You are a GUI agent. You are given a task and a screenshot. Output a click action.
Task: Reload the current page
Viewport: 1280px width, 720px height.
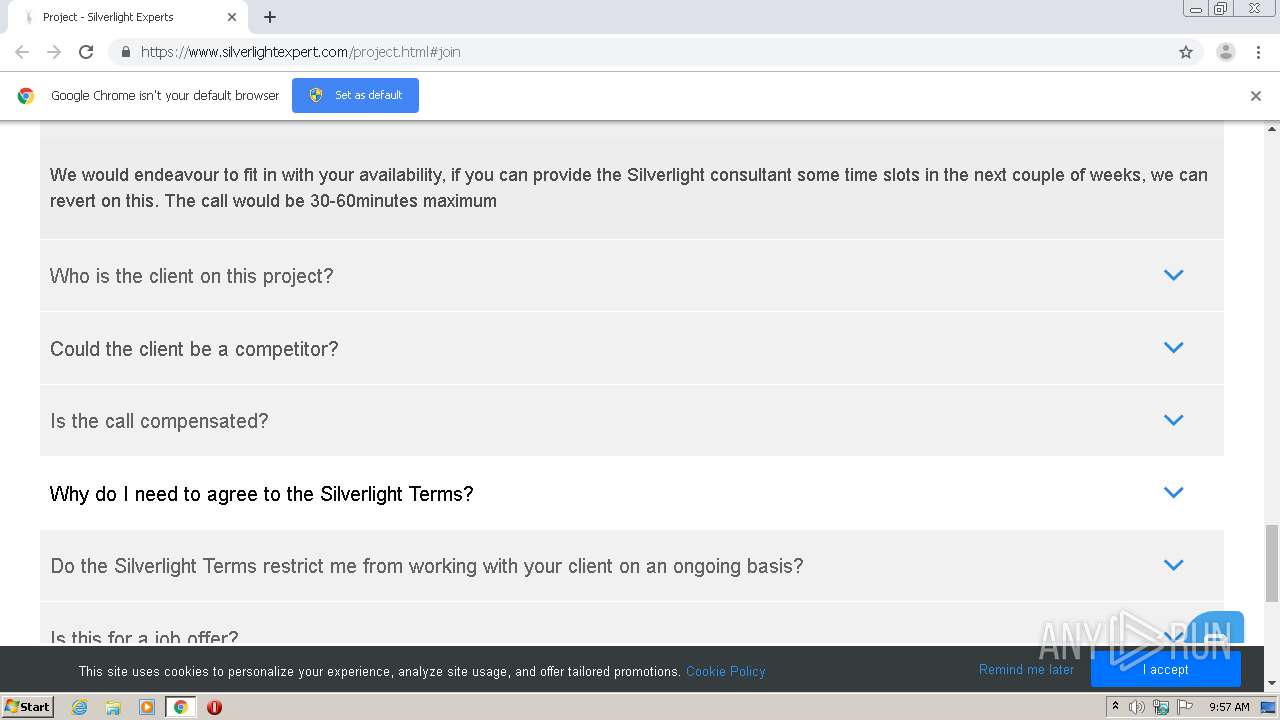86,52
